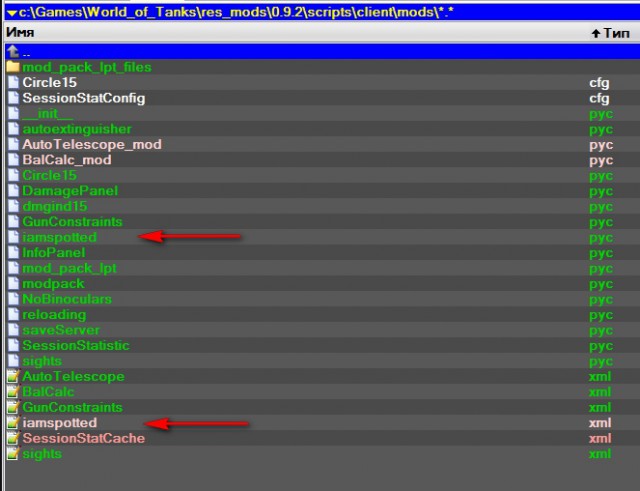Image resolution: width=640 pixels, height=491 pixels.
Task: Select the autoextinguisher file name
Action: (77, 129)
